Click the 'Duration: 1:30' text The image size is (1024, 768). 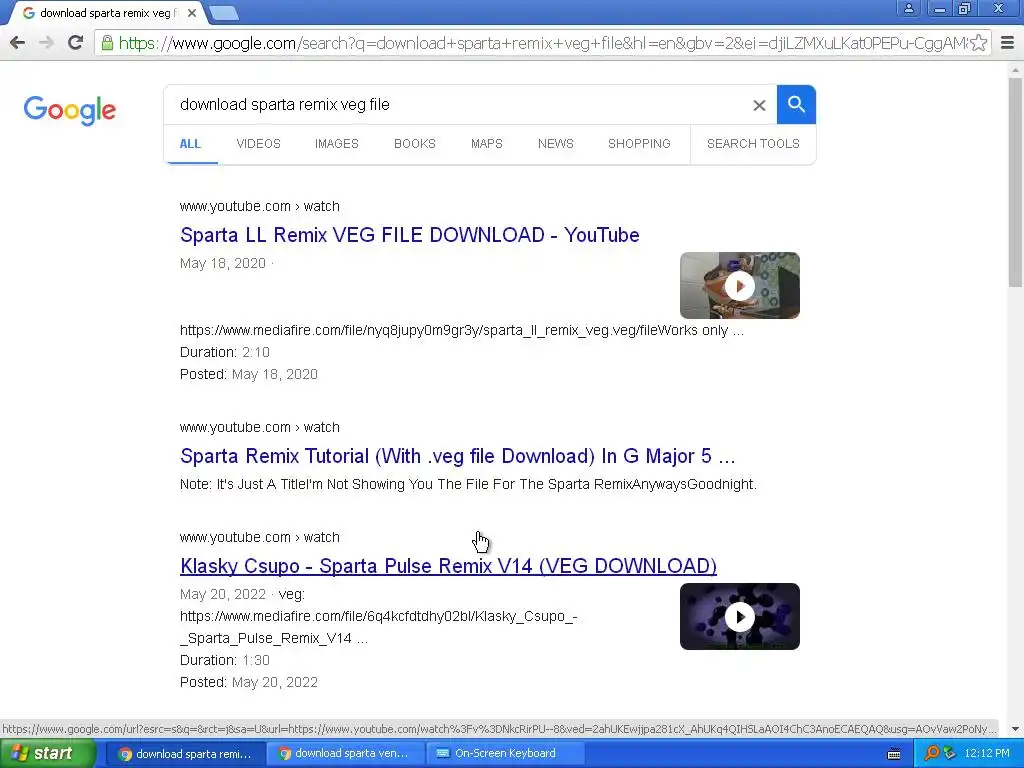[225, 660]
